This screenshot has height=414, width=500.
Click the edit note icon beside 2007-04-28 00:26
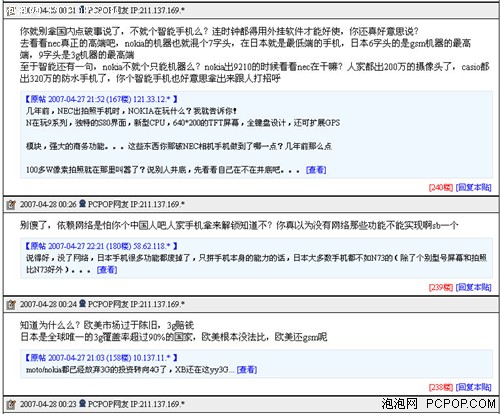(x=11, y=204)
